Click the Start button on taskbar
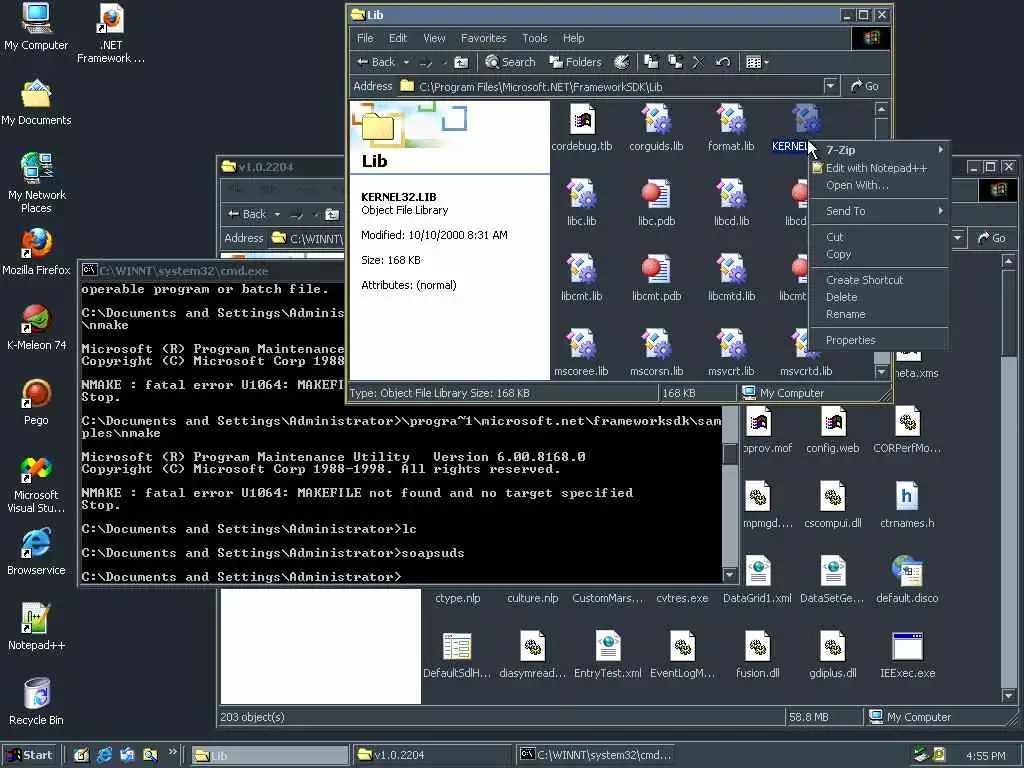1024x768 pixels. (30, 755)
